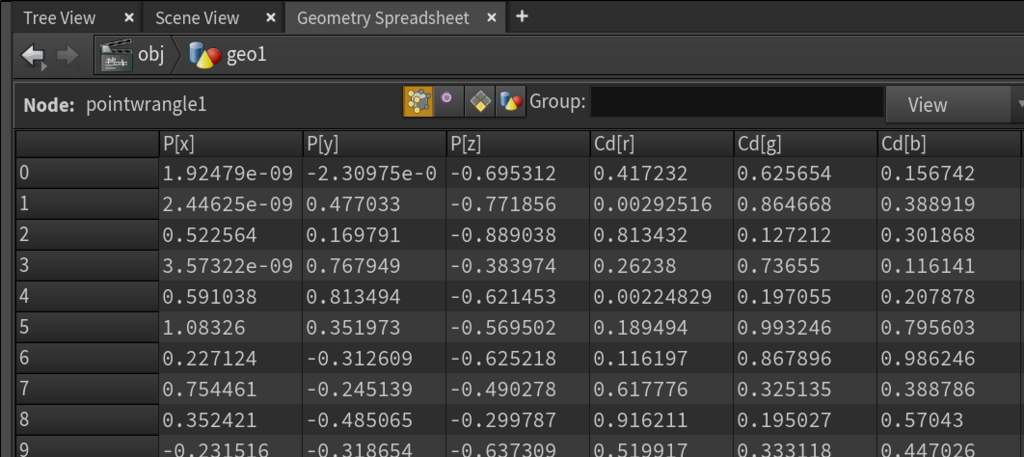Click cell value -0.889038
The width and height of the screenshot is (1024, 457).
(502, 235)
